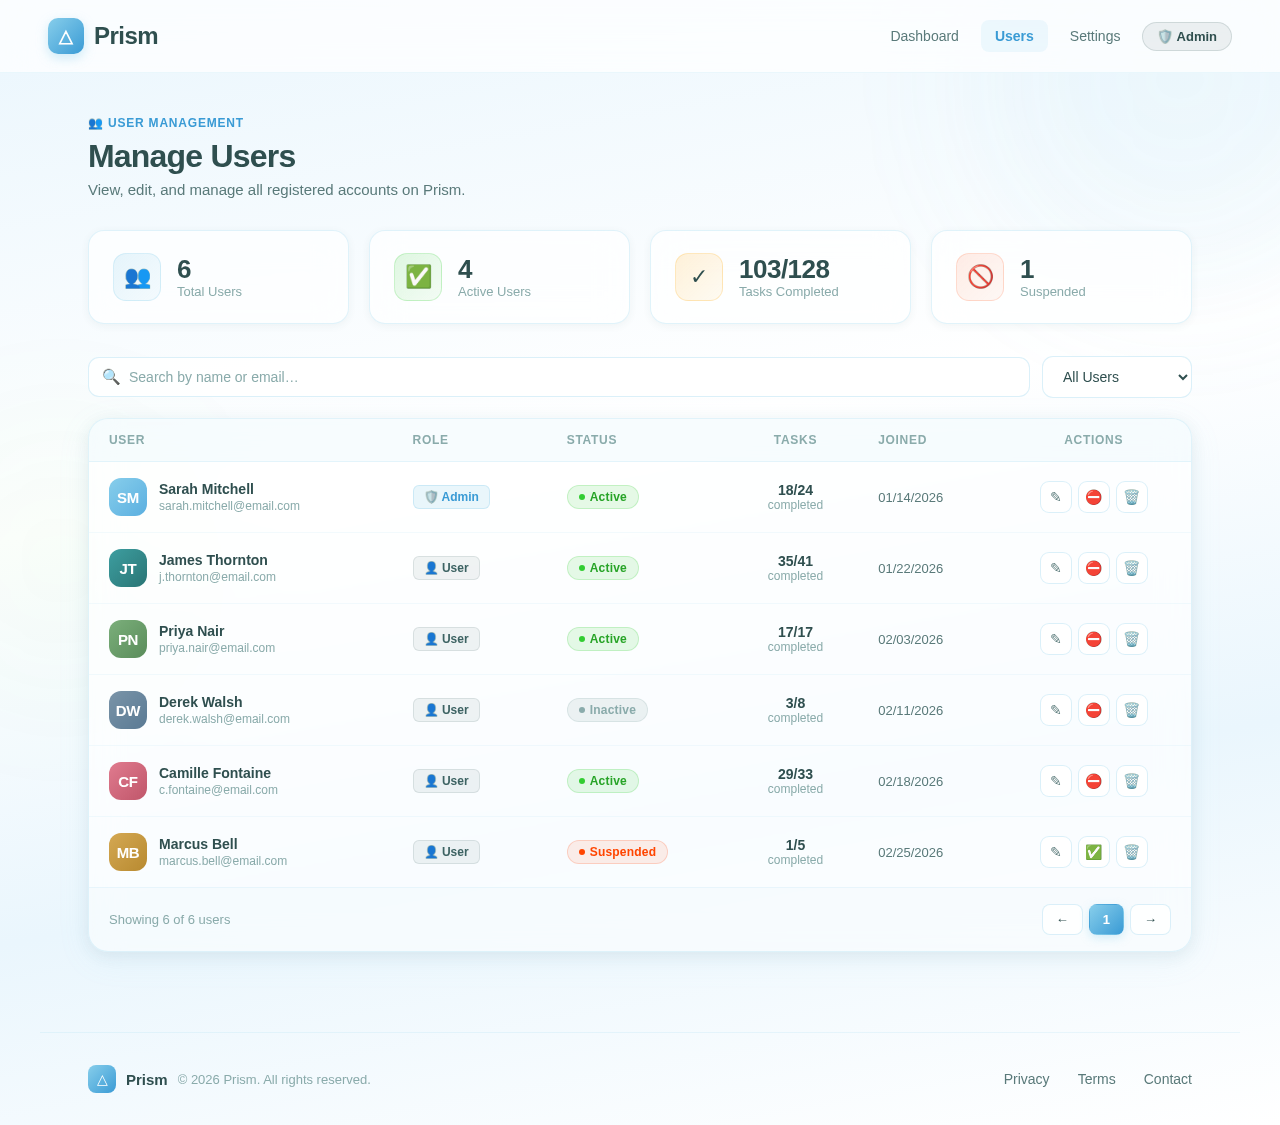Click the 103/128 Tasks Completed card
Viewport: 1280px width, 1125px height.
point(780,277)
